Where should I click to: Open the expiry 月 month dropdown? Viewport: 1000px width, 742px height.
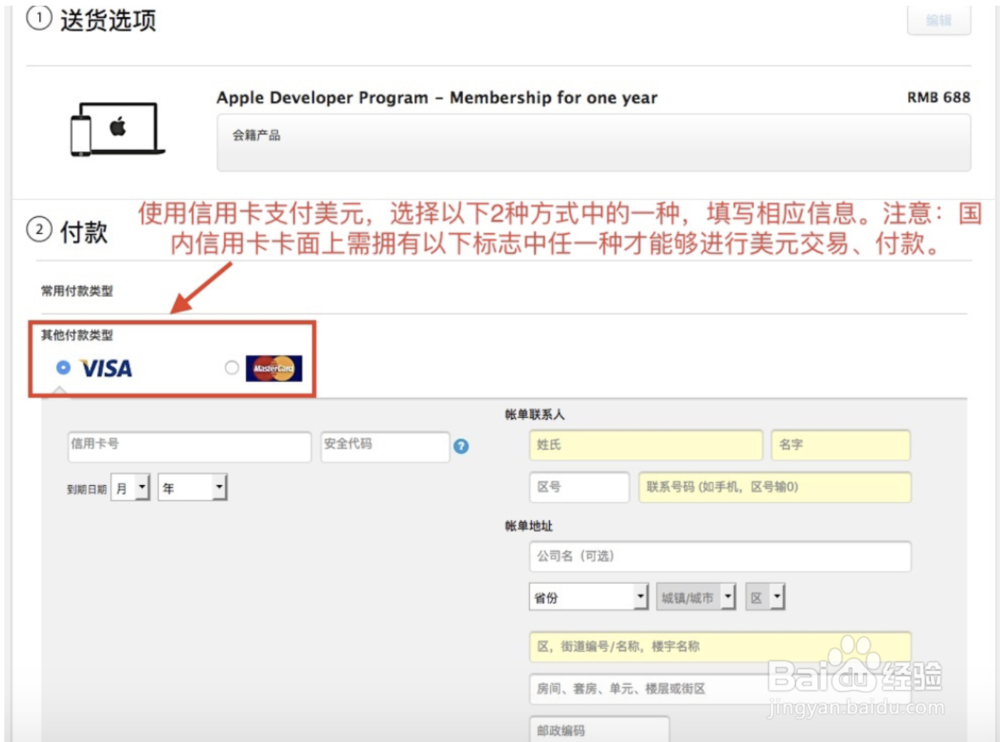130,487
